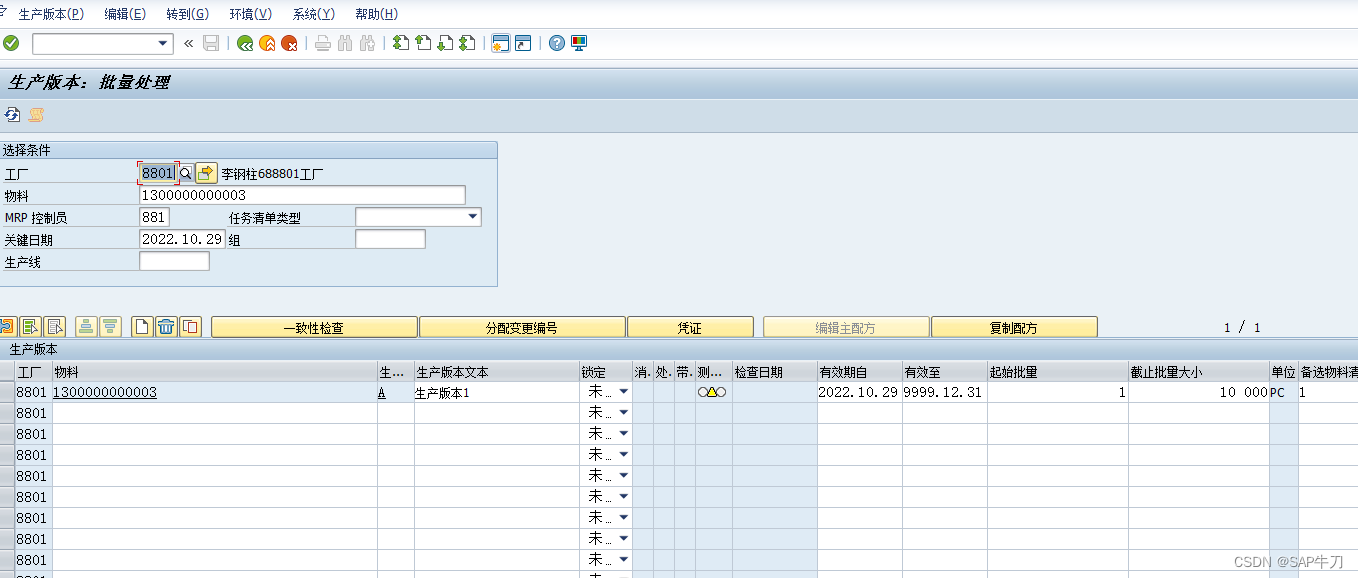This screenshot has height=578, width=1358.
Task: Click the 组 input field
Action: (390, 239)
